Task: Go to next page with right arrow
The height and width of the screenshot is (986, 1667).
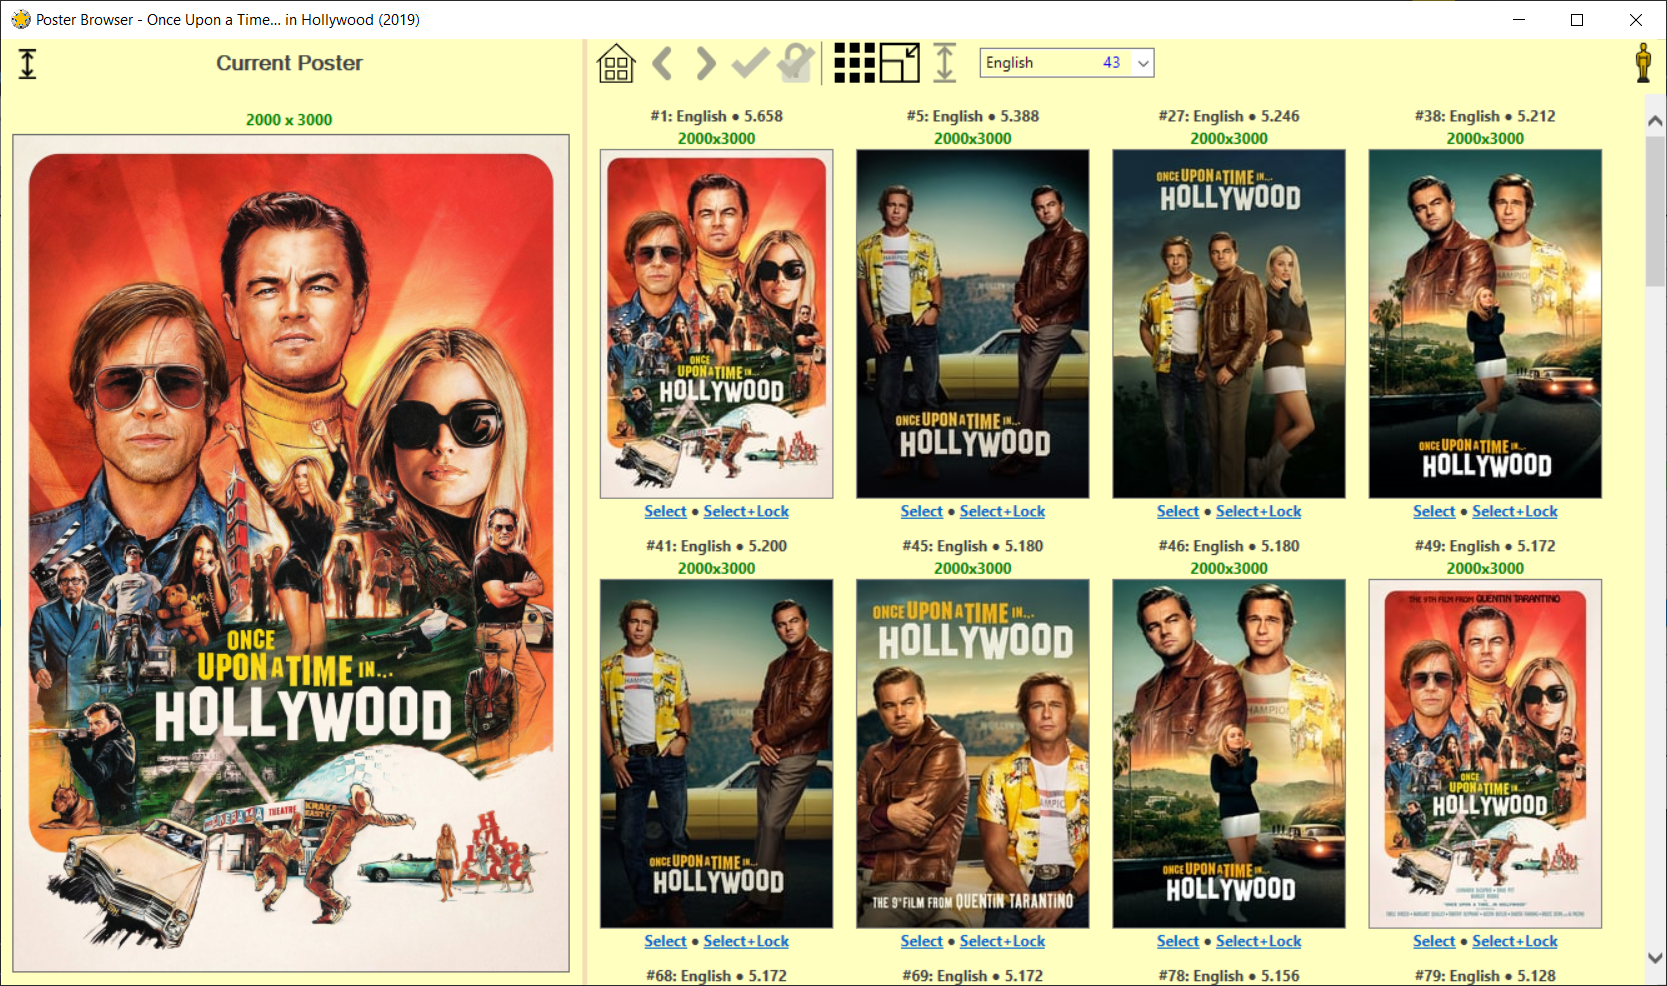Action: pyautogui.click(x=706, y=63)
